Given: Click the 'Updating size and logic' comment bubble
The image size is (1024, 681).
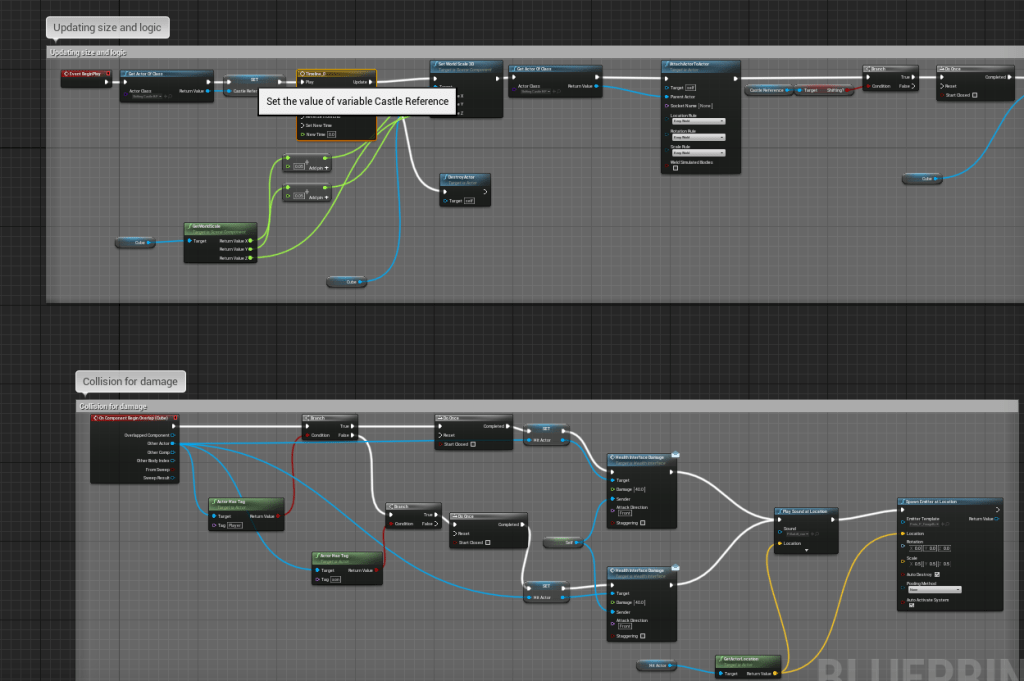Looking at the screenshot, I should pos(107,27).
